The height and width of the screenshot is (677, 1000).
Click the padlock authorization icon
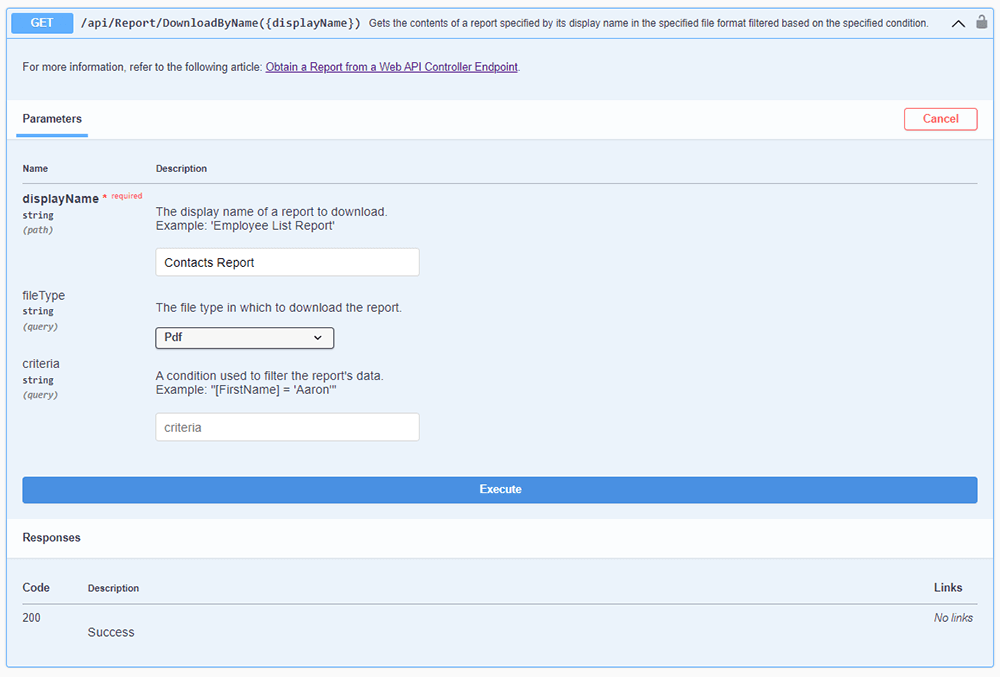coord(983,22)
